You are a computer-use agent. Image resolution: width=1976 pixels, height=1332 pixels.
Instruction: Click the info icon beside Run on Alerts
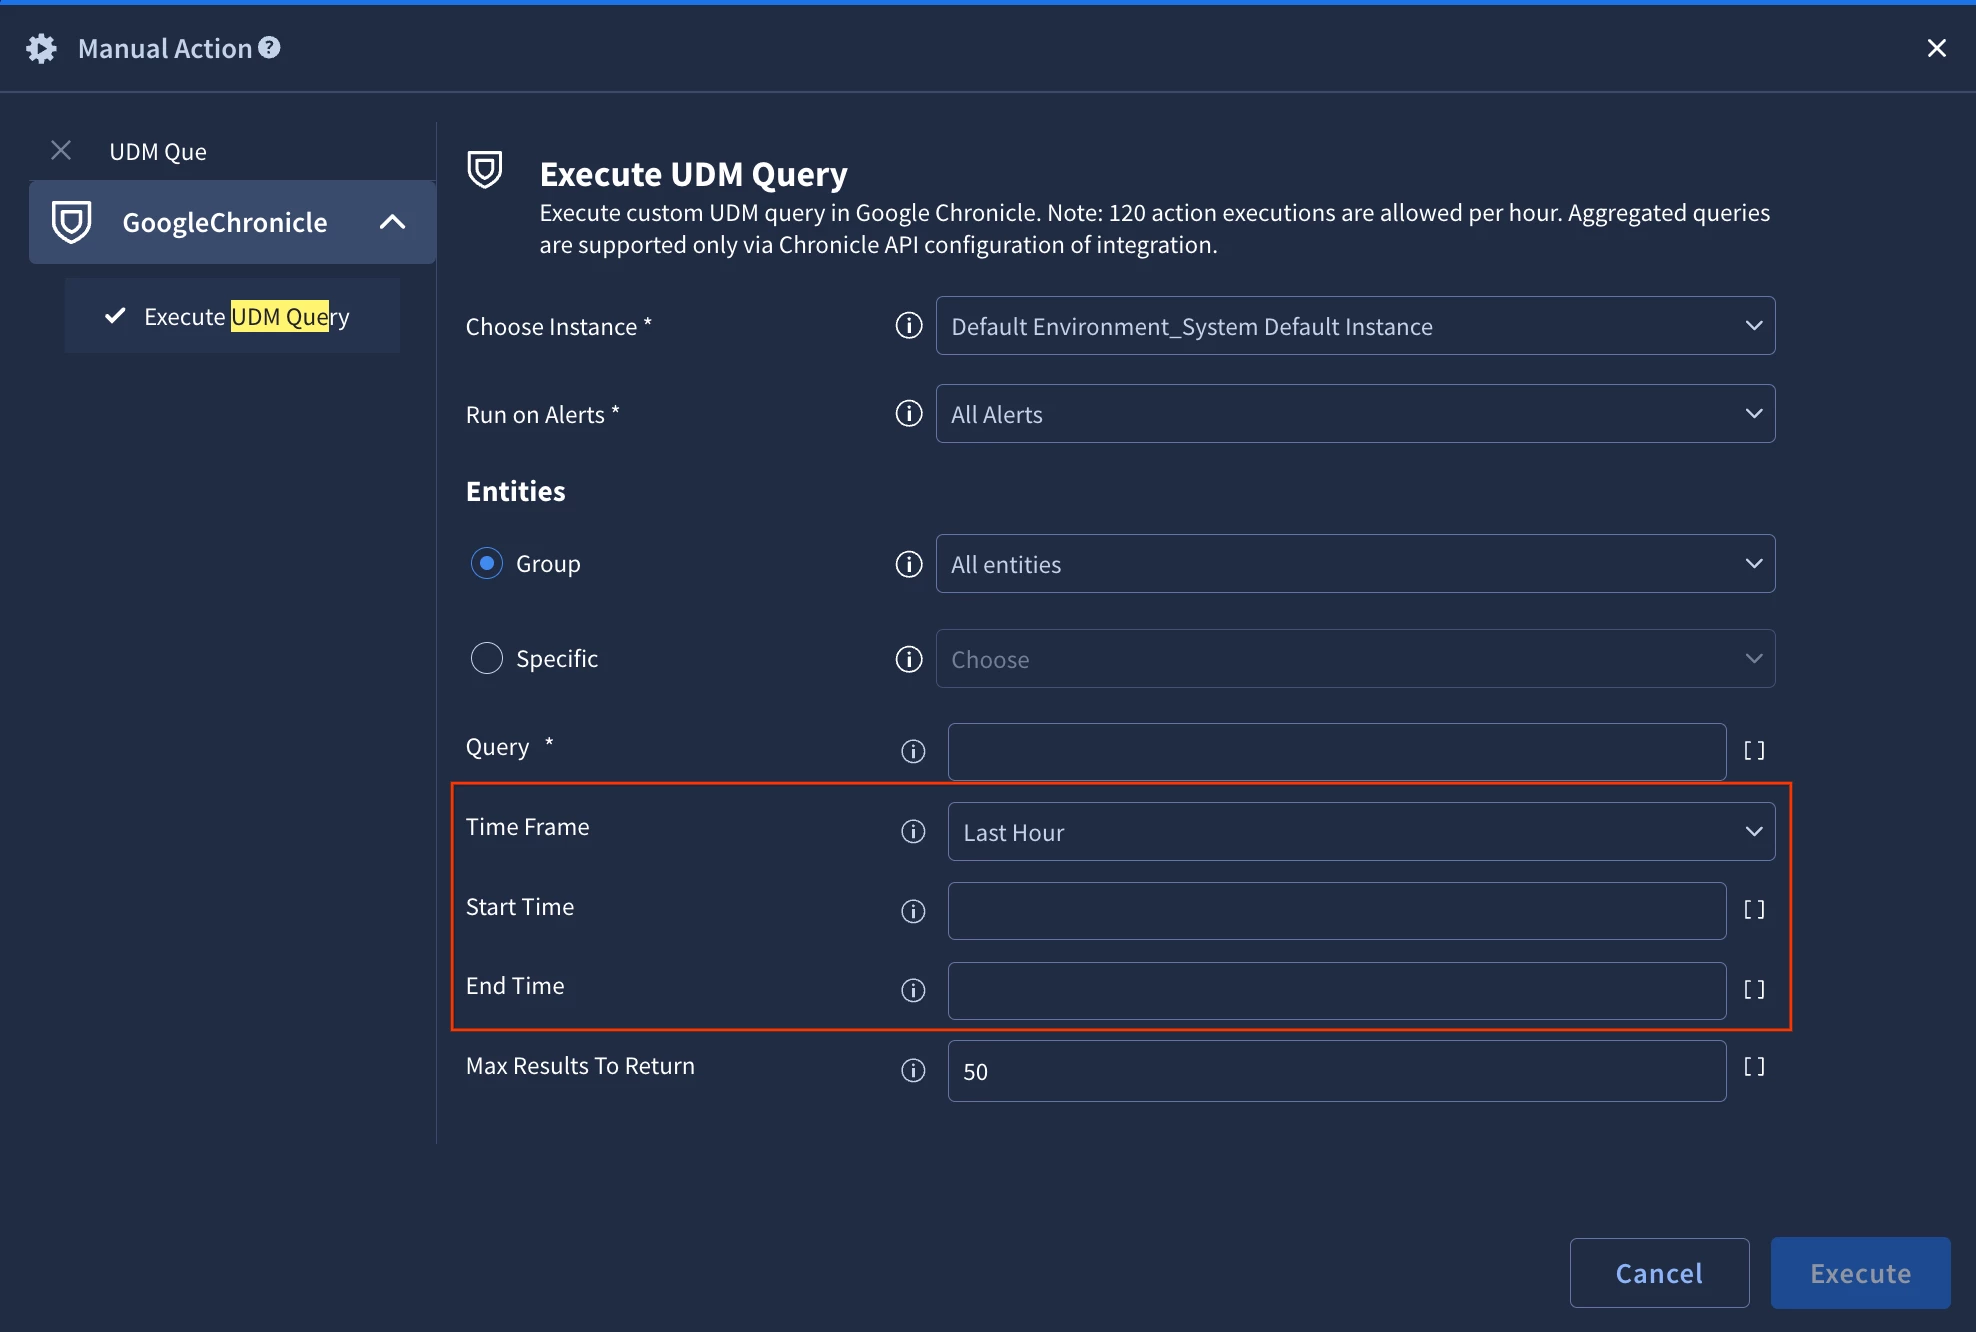[x=908, y=414]
